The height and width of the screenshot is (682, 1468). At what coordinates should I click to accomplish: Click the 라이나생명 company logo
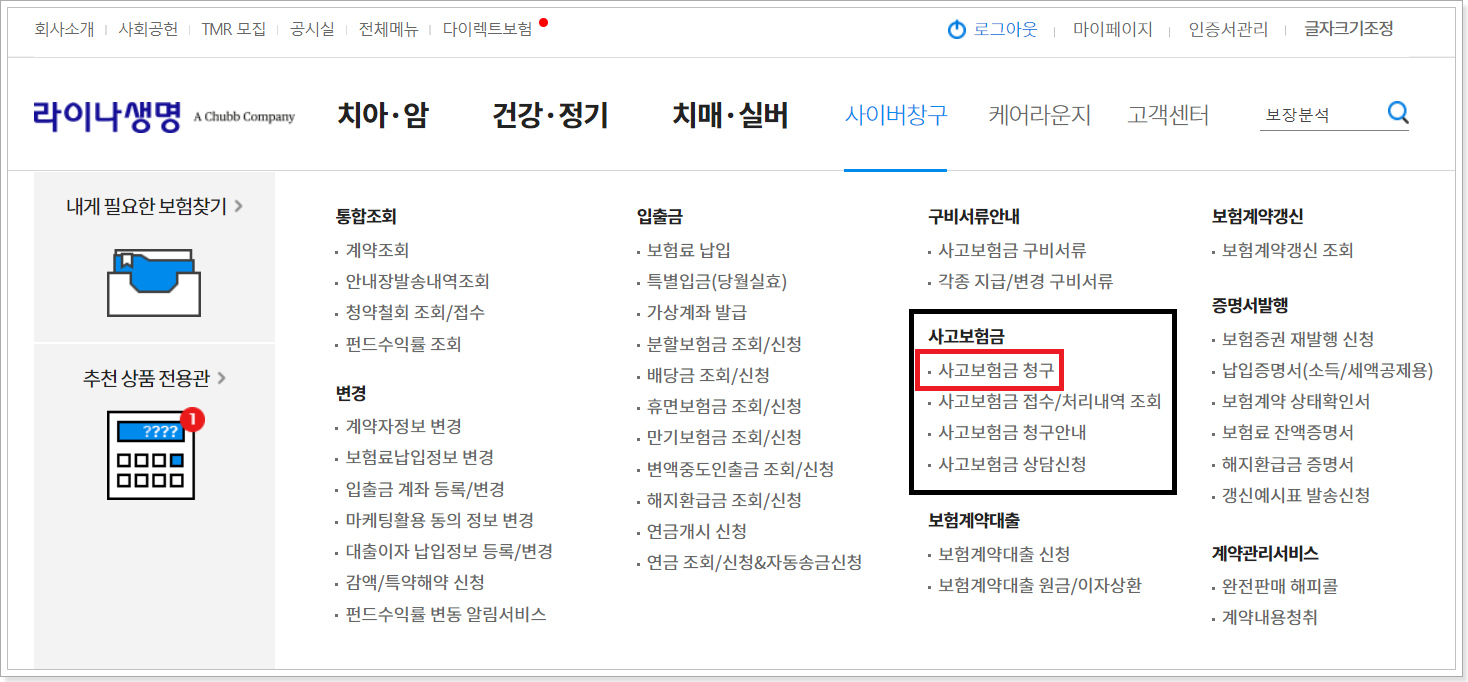106,114
